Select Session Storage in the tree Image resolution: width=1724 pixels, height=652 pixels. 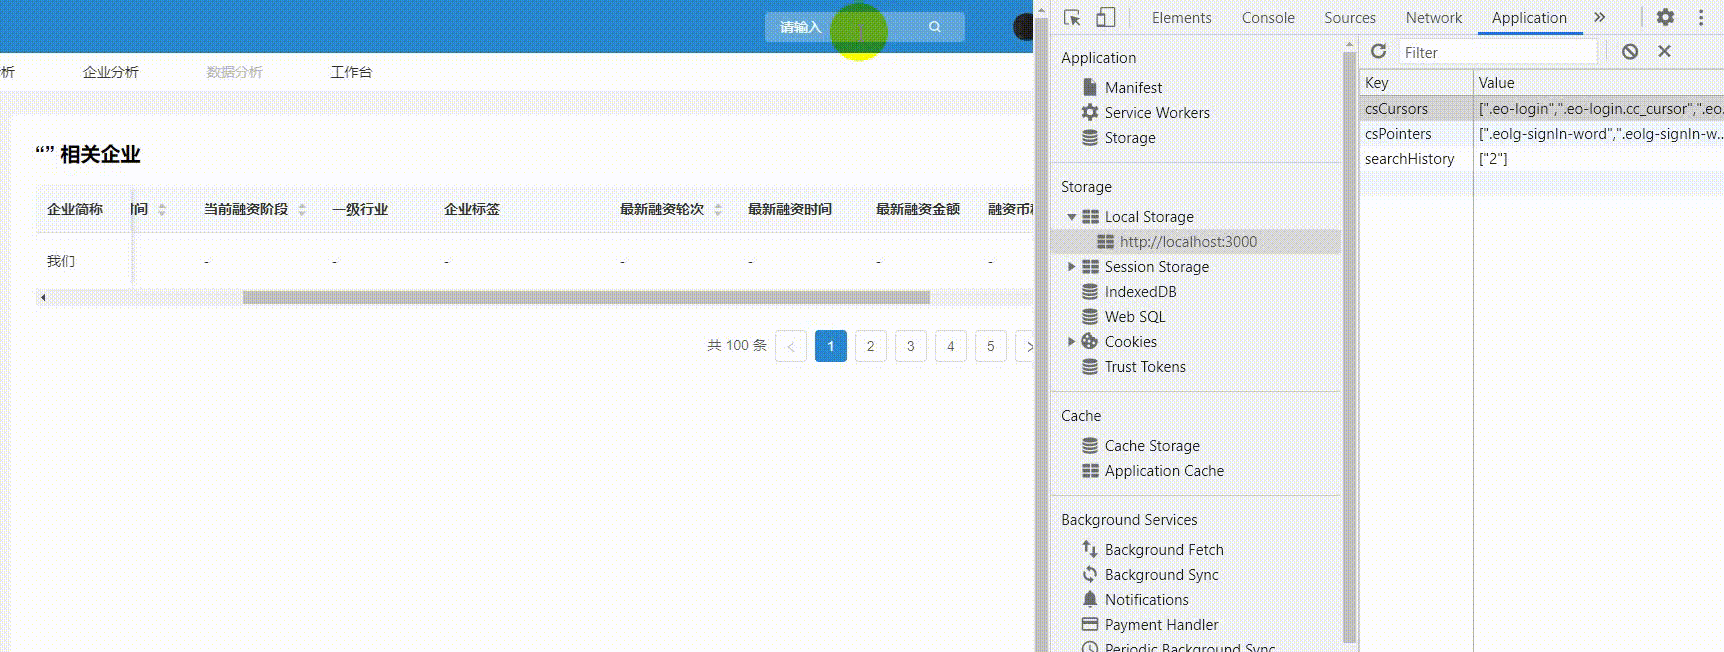1157,267
